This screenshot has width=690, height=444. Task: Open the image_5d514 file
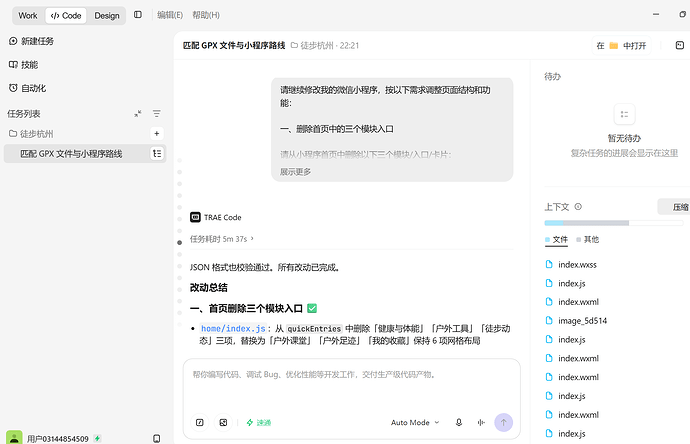point(583,321)
